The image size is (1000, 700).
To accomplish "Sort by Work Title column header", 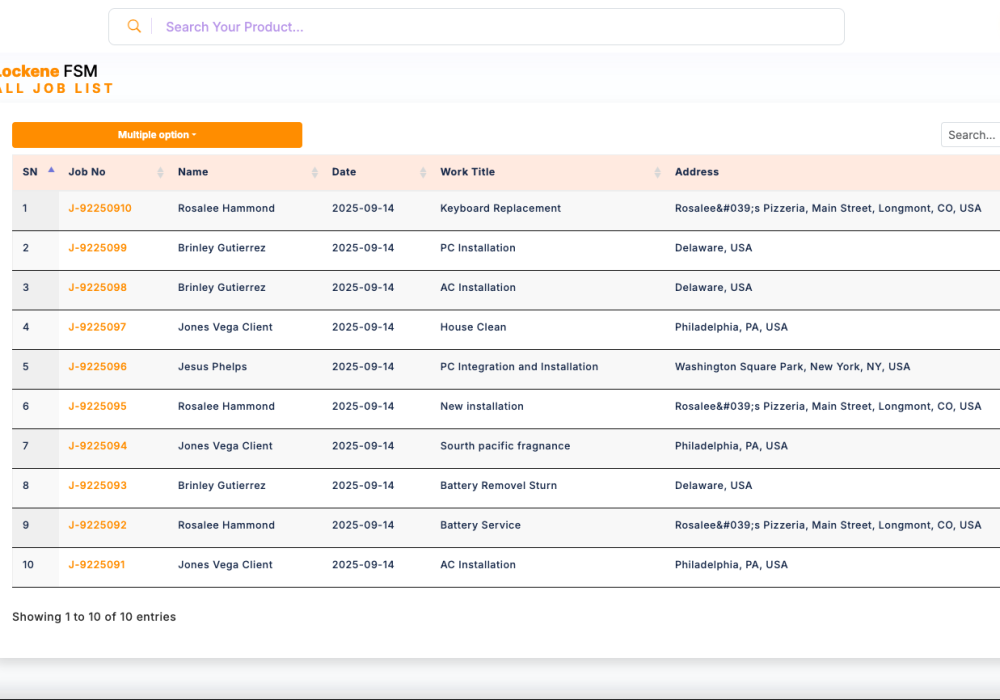I will (x=467, y=172).
